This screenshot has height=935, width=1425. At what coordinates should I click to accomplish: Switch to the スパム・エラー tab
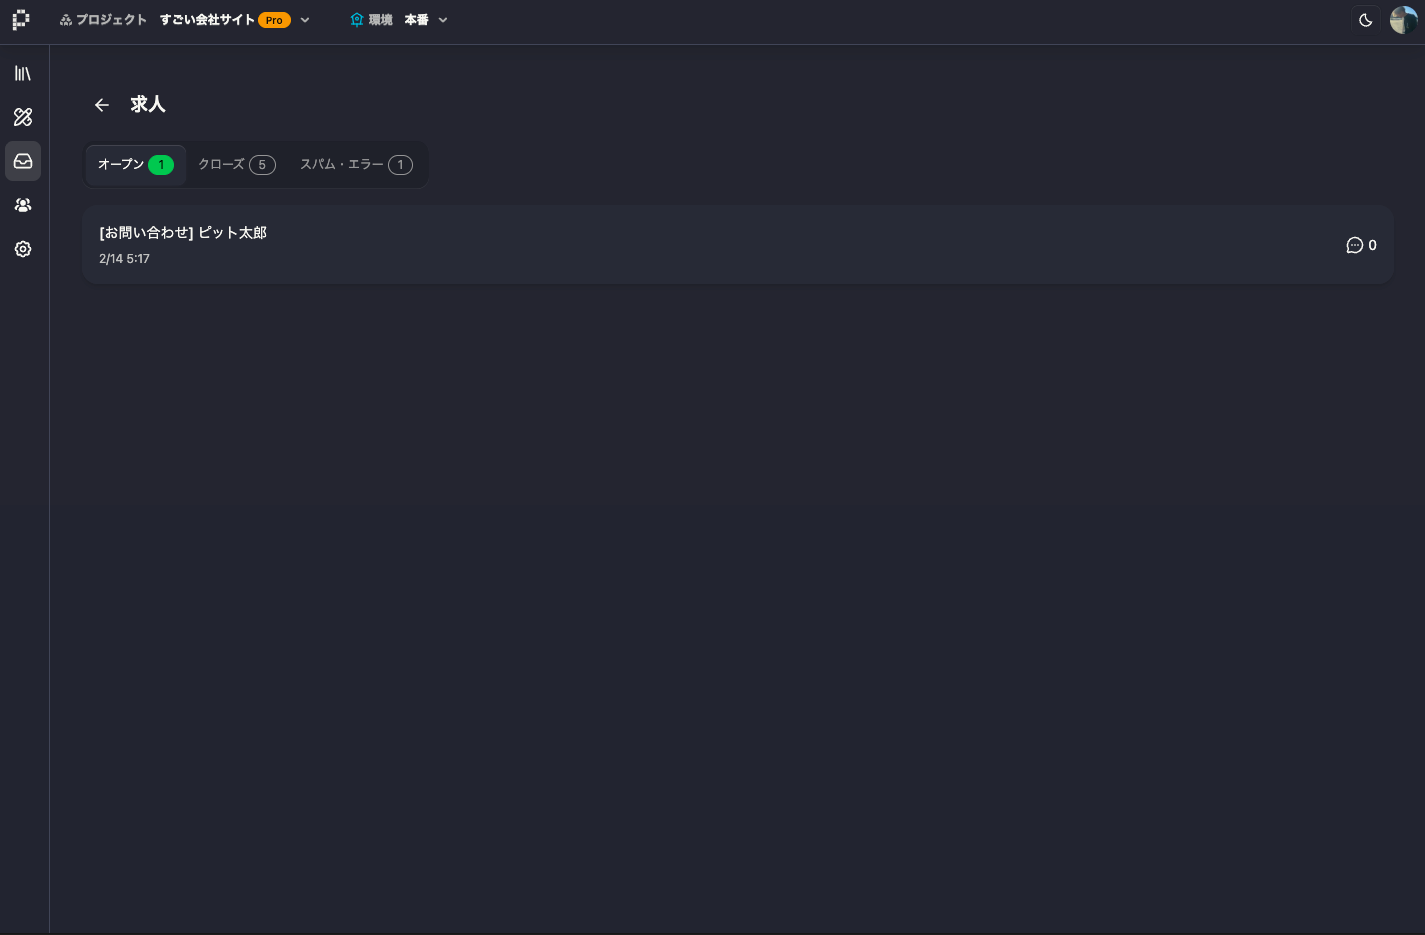(x=356, y=165)
